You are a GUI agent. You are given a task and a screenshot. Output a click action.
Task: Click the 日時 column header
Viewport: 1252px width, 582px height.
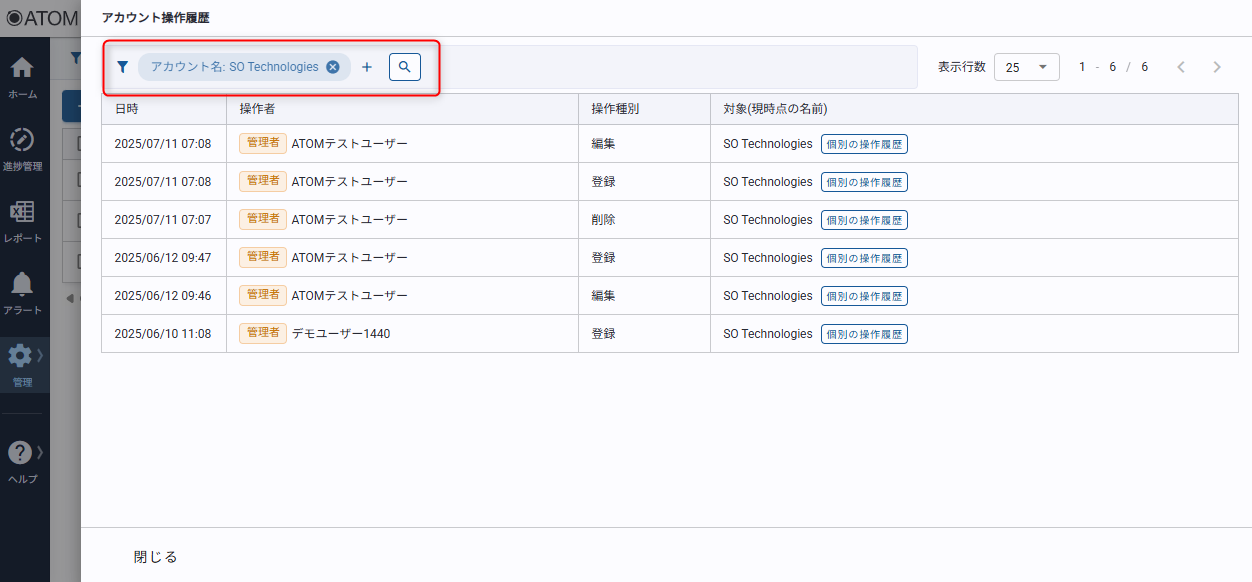pyautogui.click(x=127, y=109)
